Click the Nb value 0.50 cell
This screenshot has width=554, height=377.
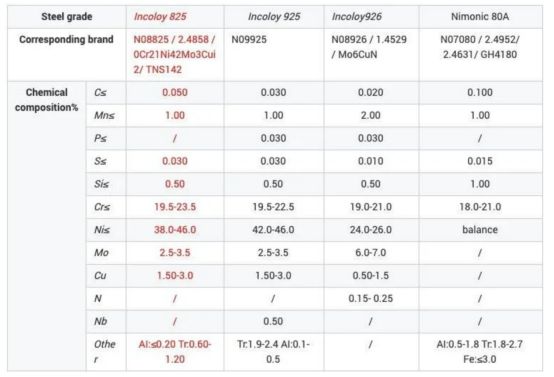(x=274, y=322)
